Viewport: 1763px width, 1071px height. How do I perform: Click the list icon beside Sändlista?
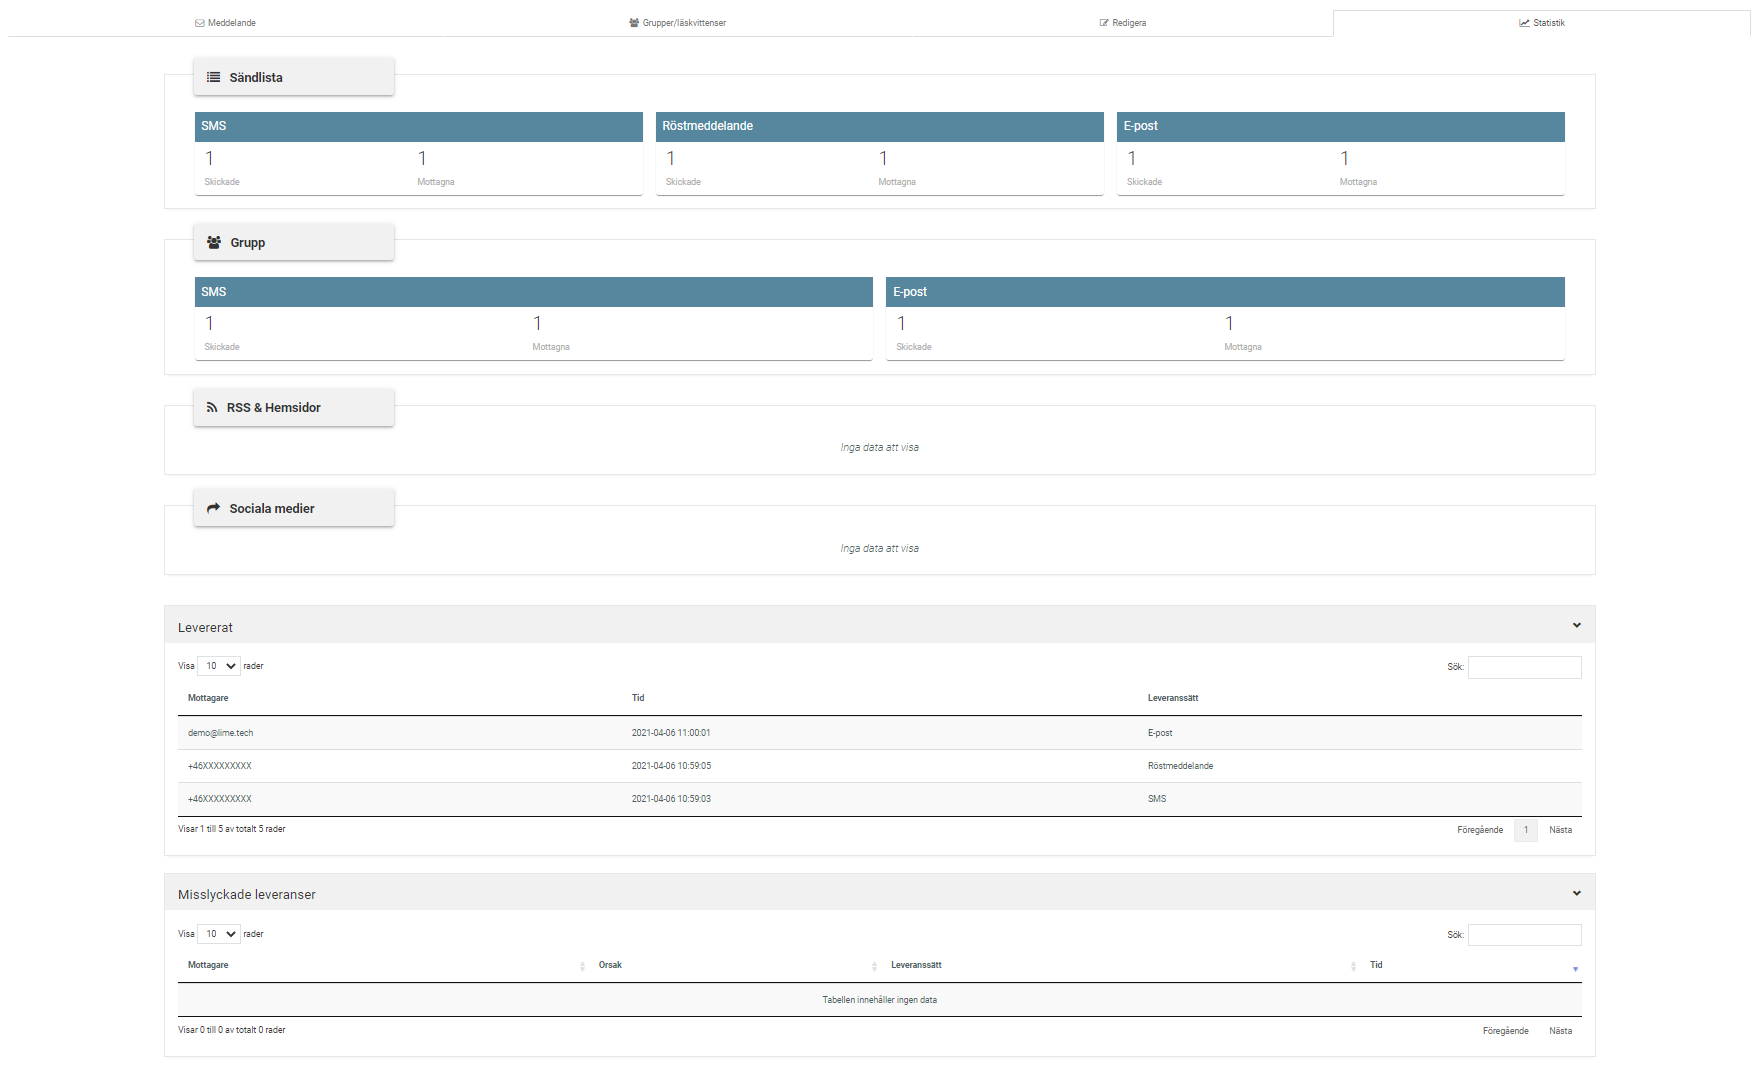click(213, 77)
